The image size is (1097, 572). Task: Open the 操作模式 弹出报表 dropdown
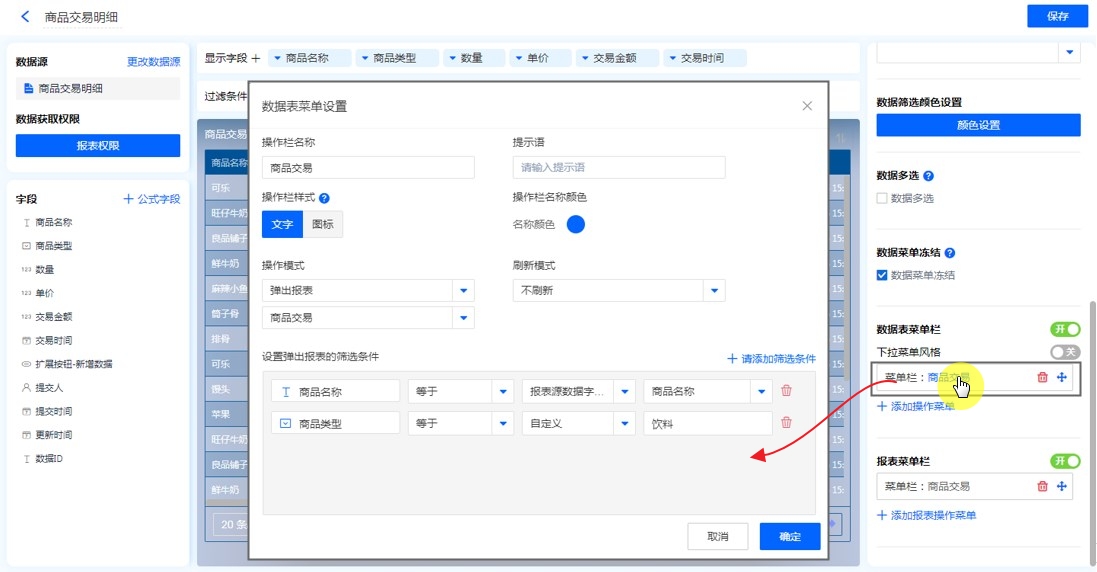[x=463, y=291]
